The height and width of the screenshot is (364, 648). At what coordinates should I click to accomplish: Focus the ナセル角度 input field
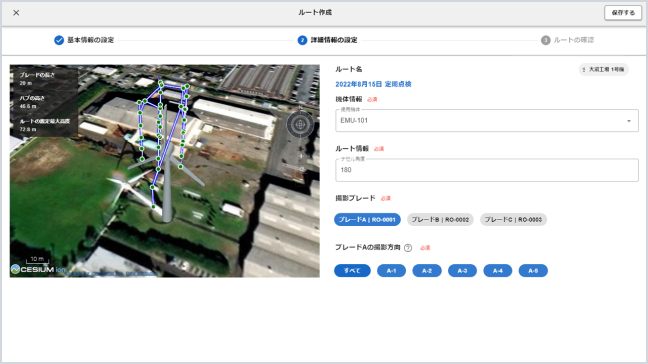pyautogui.click(x=487, y=170)
